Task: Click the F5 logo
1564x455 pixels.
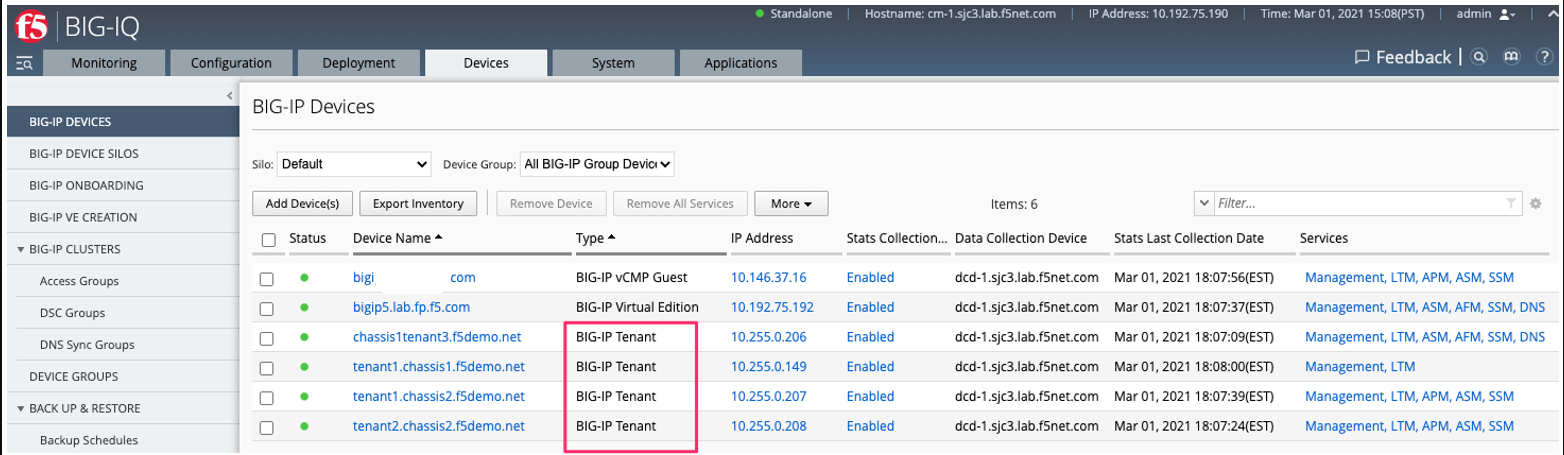Action: tap(32, 26)
